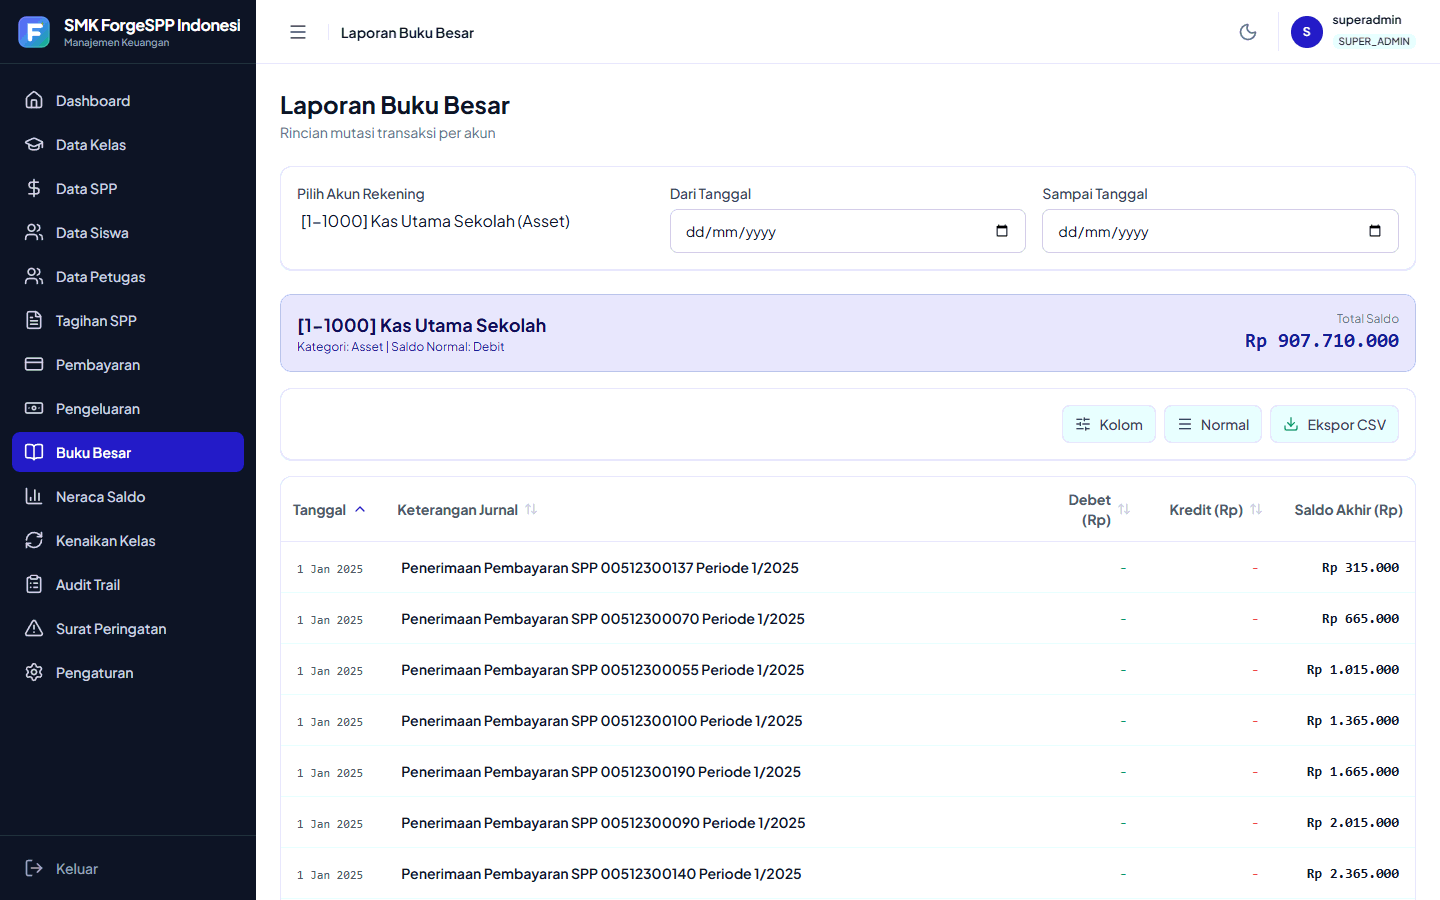Image resolution: width=1440 pixels, height=900 pixels.
Task: Click row SPP 00512300137 Periode 1/2025
Action: 848,568
